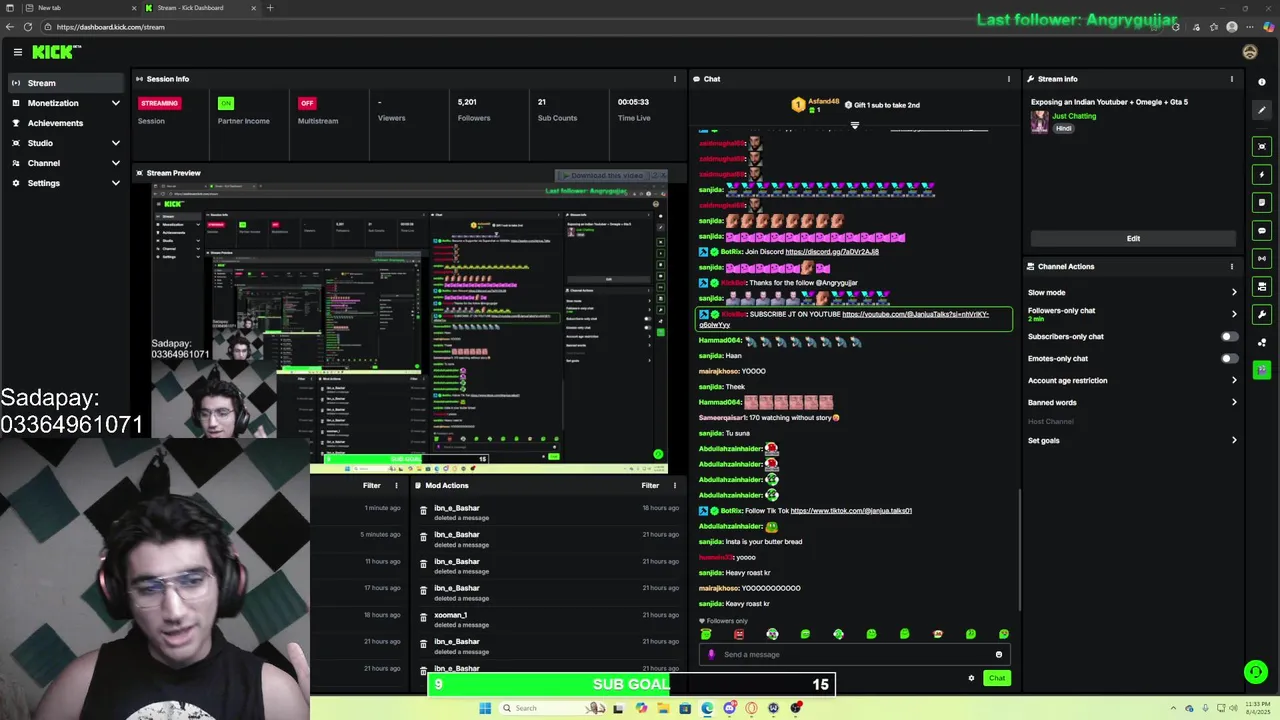Image resolution: width=1280 pixels, height=720 pixels.
Task: Toggle the wrench panel icon in toolbar
Action: pos(1262,315)
